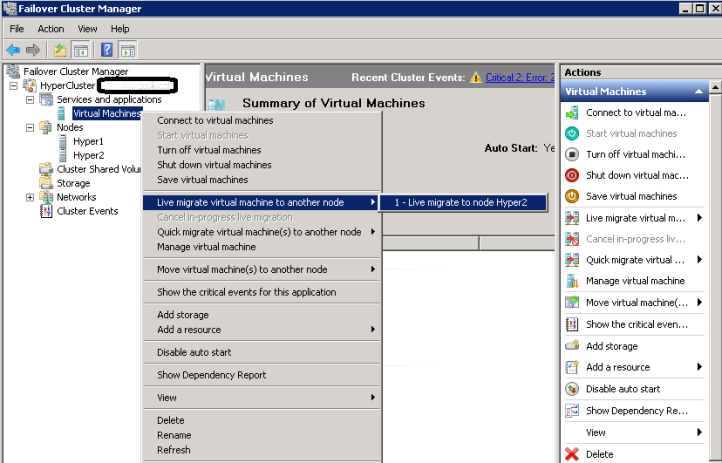
Task: Click the Help question mark toolbar icon
Action: 106,50
